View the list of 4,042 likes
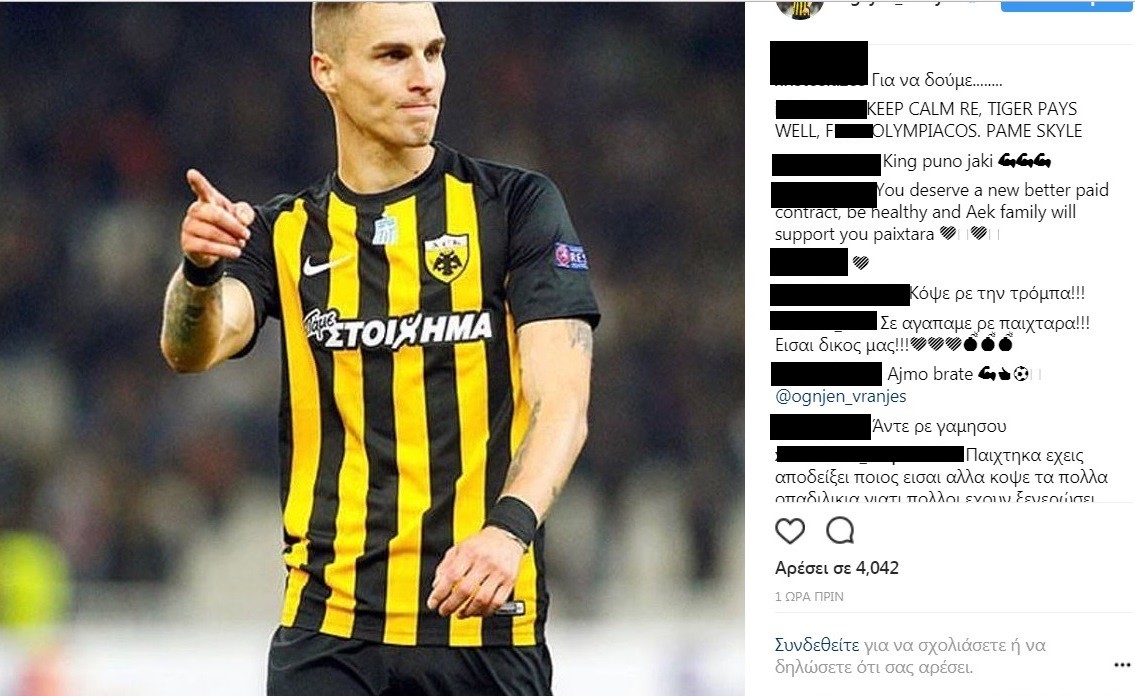The image size is (1135, 696). click(837, 568)
